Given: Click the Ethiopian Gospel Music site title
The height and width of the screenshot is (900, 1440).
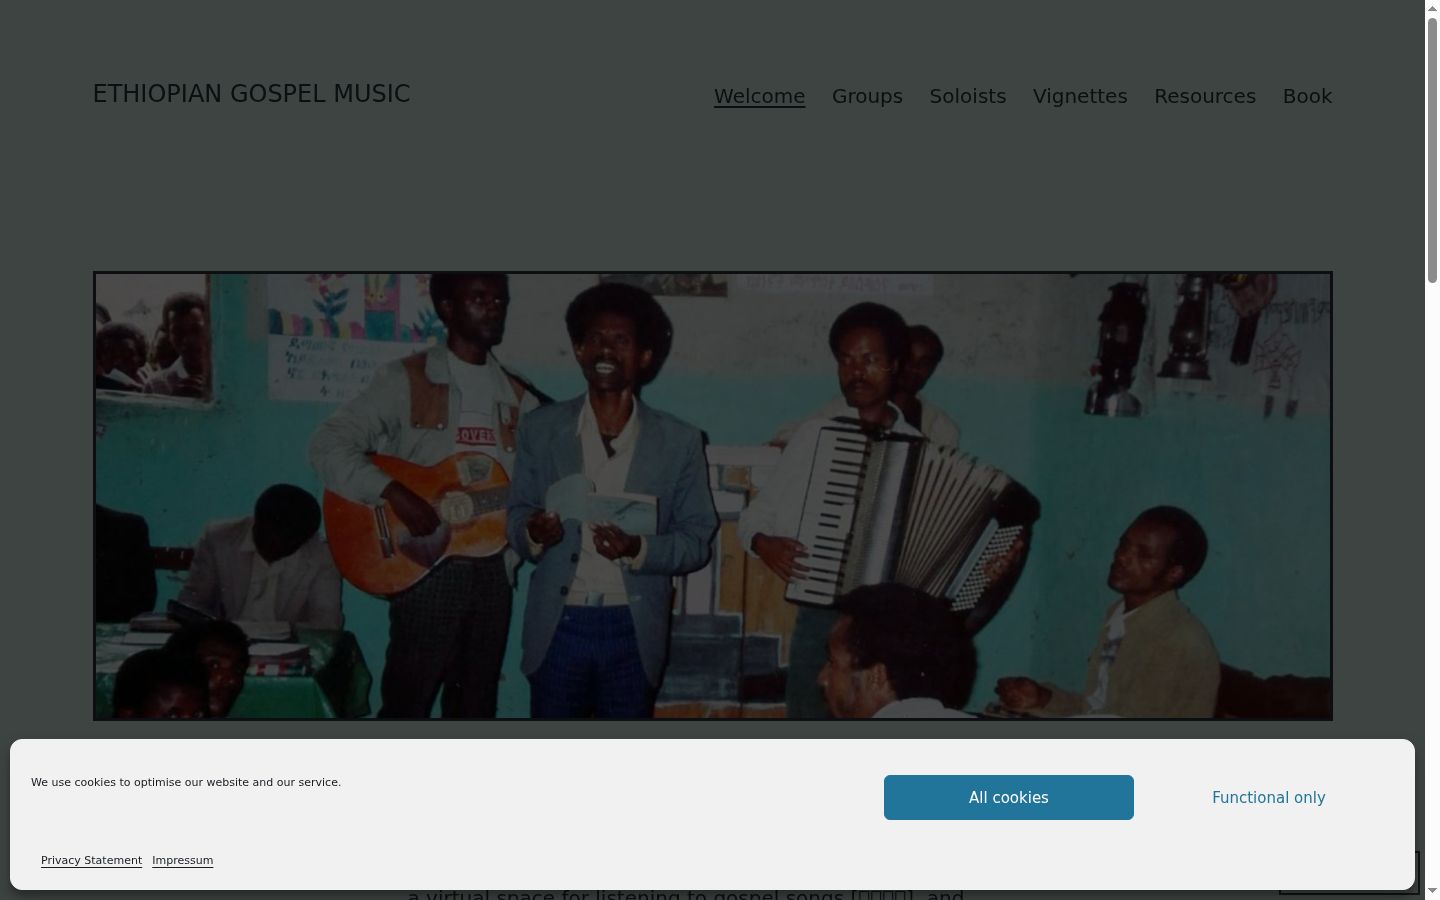Looking at the screenshot, I should 252,94.
